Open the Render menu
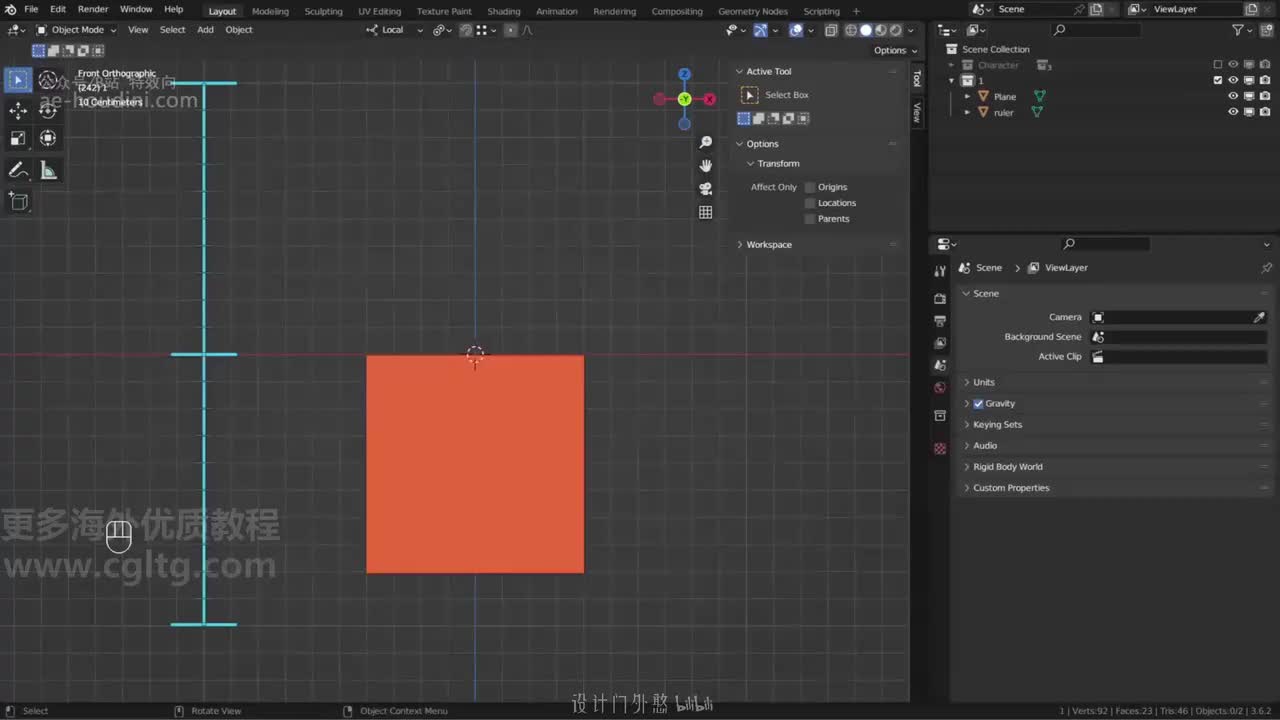1280x720 pixels. coord(93,9)
